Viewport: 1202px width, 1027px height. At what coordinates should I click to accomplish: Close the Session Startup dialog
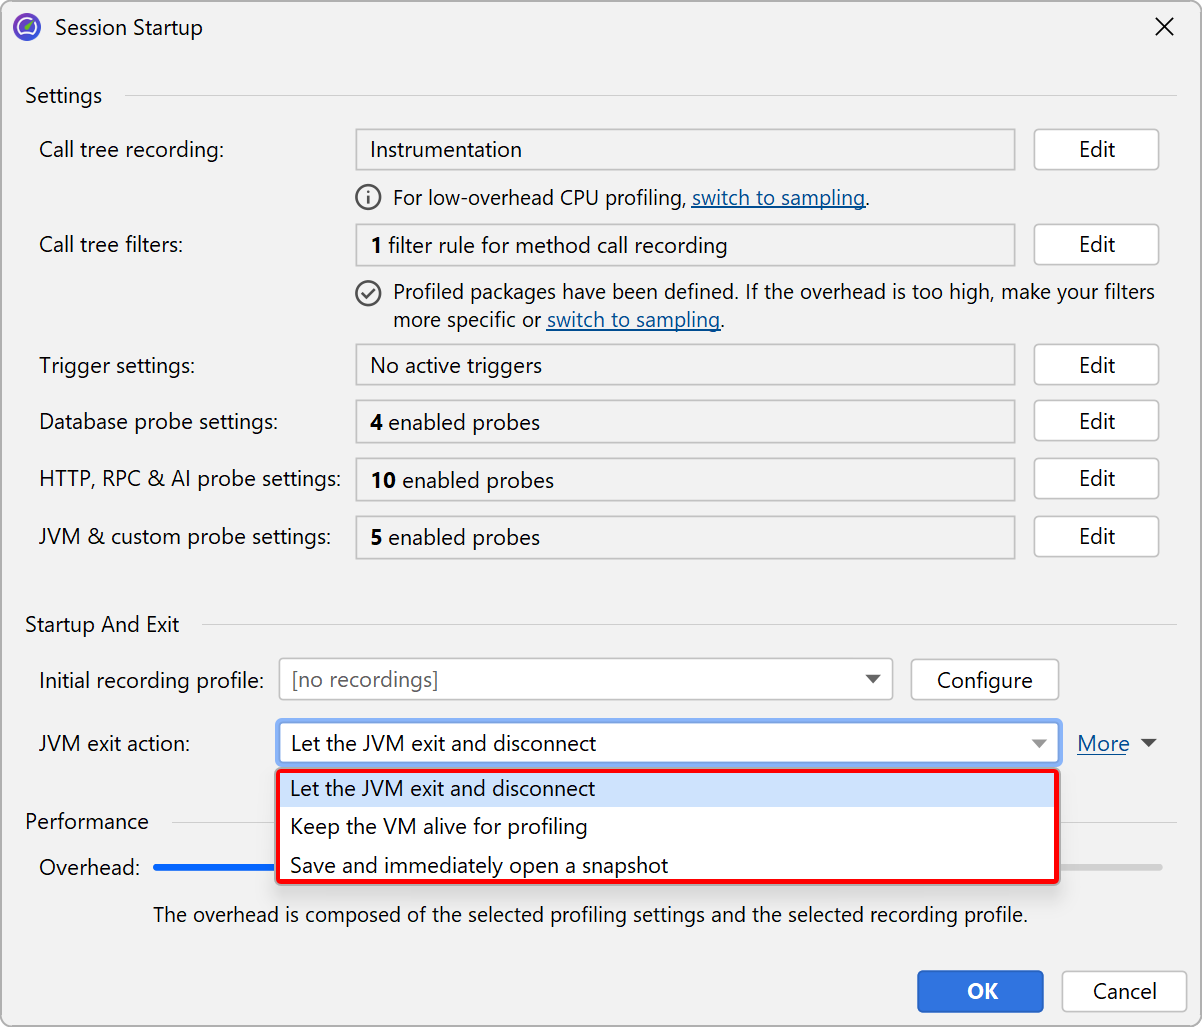point(1164,27)
